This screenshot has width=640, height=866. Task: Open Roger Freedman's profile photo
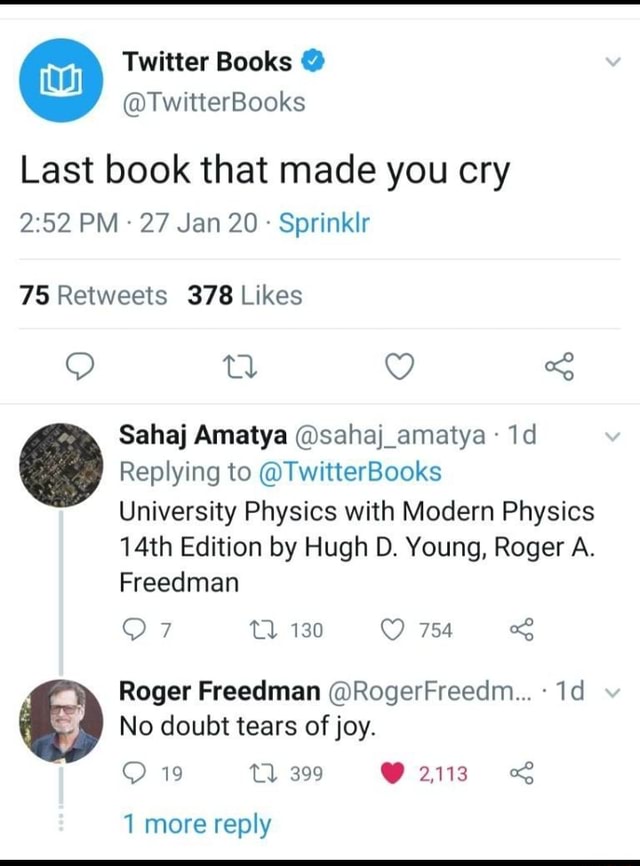click(61, 721)
